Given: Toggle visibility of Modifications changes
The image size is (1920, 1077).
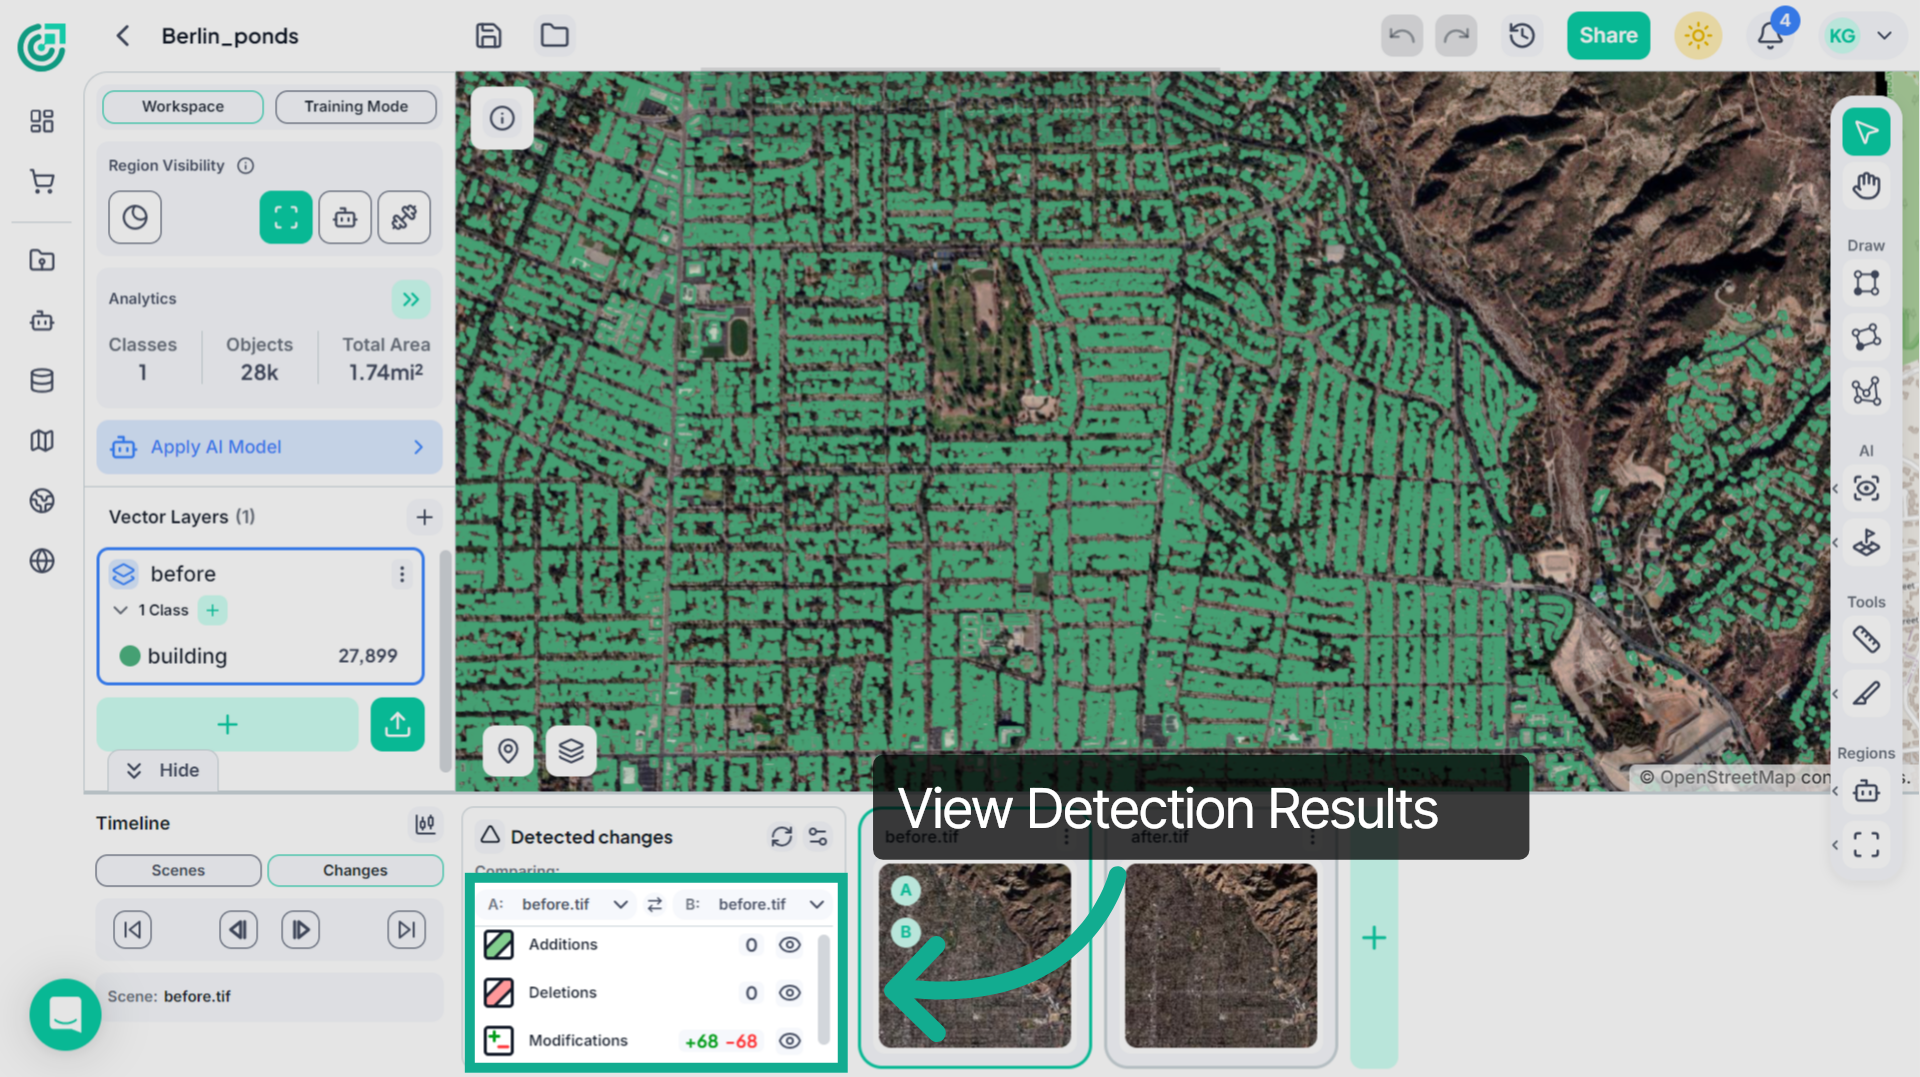Looking at the screenshot, I should [x=790, y=1041].
